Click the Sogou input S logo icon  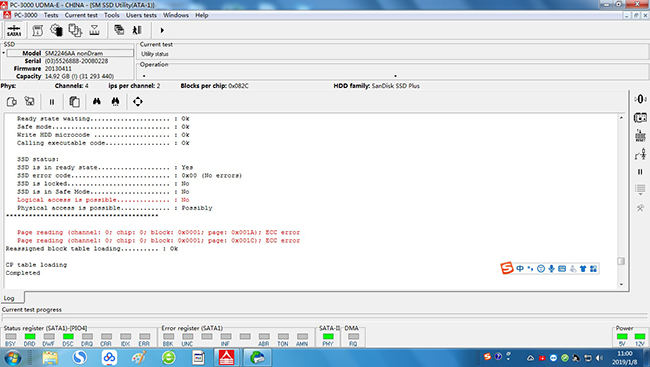click(507, 268)
